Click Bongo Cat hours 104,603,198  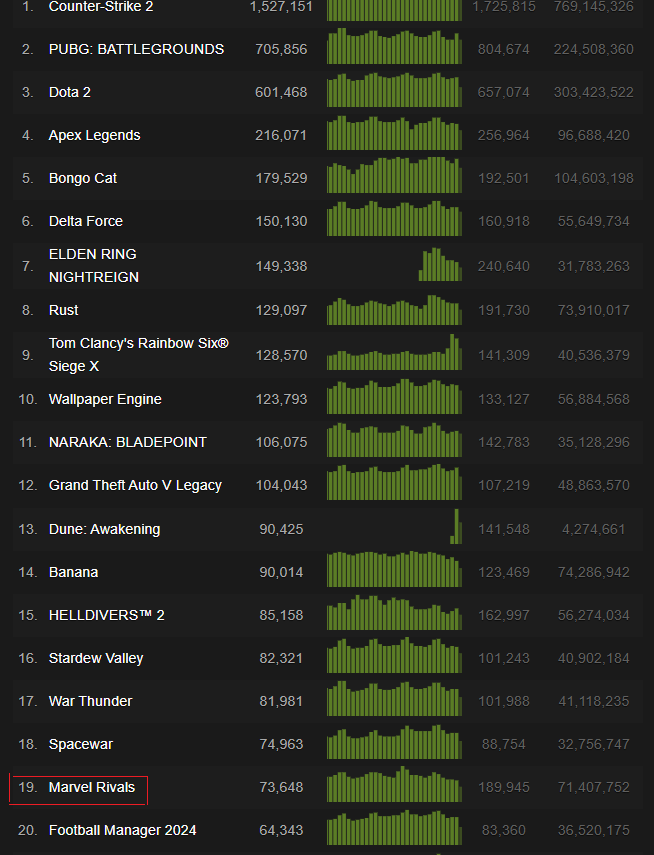[593, 178]
